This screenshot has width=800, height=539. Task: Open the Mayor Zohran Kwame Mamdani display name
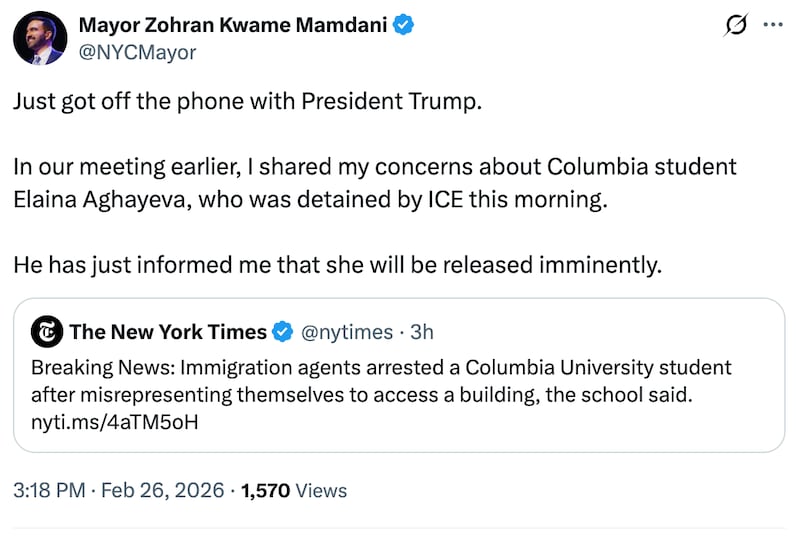(232, 26)
